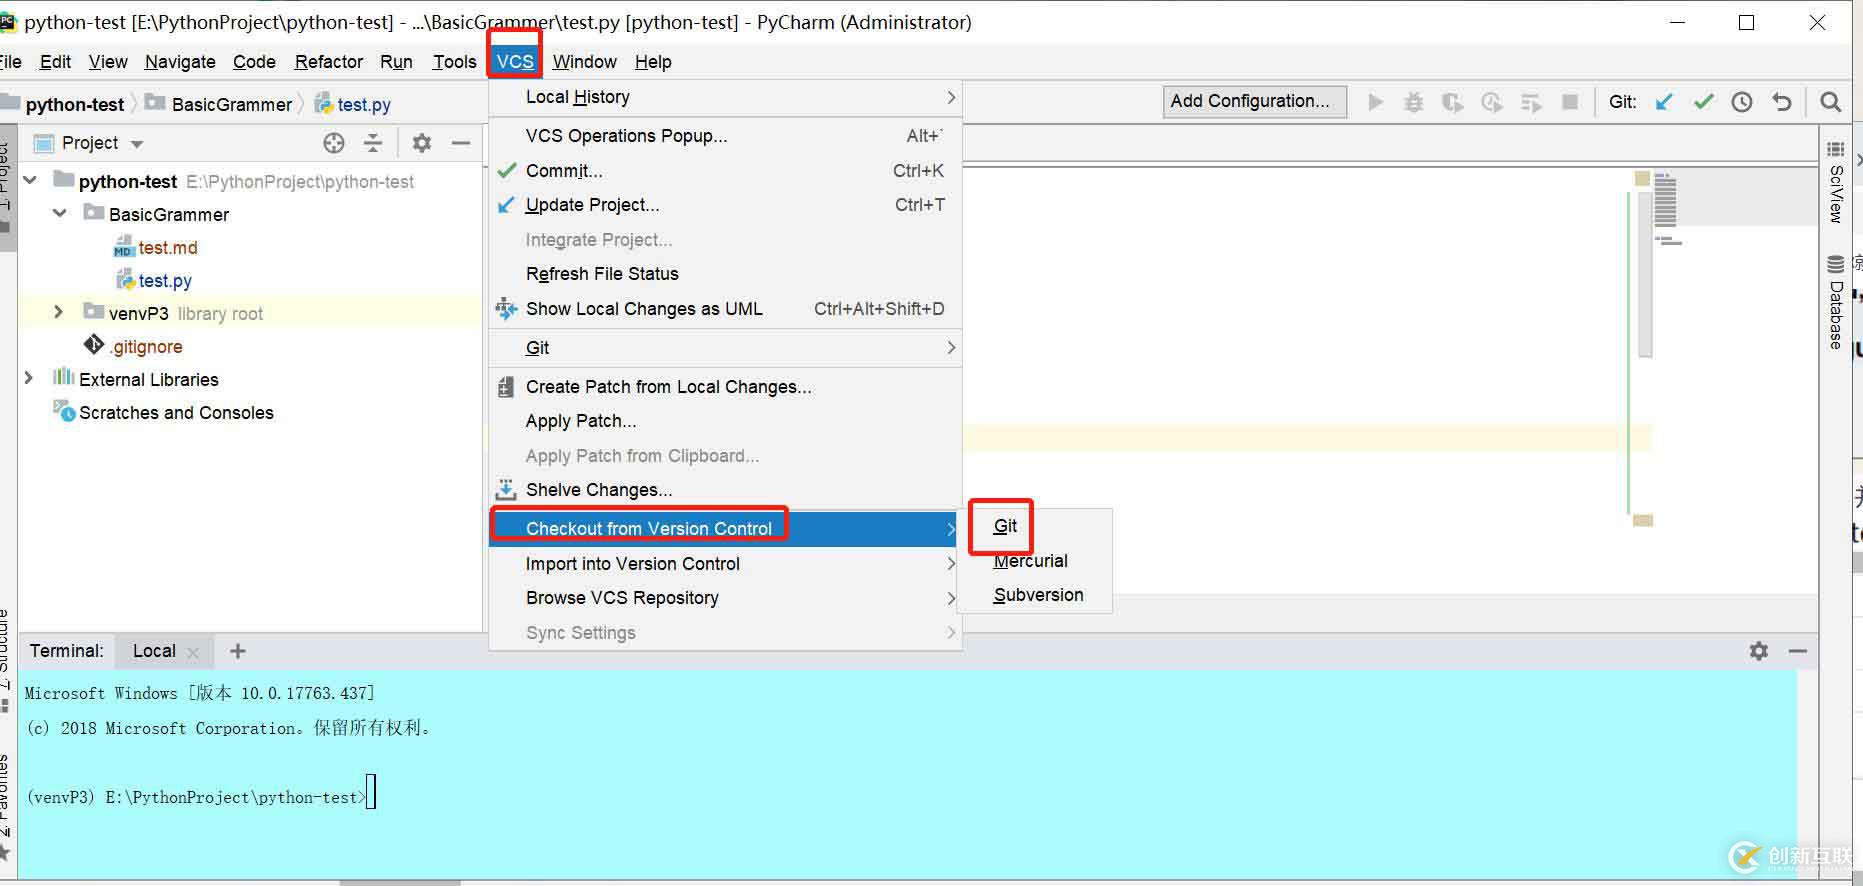Click the Run play icon
Viewport: 1863px width, 886px height.
pyautogui.click(x=1376, y=102)
